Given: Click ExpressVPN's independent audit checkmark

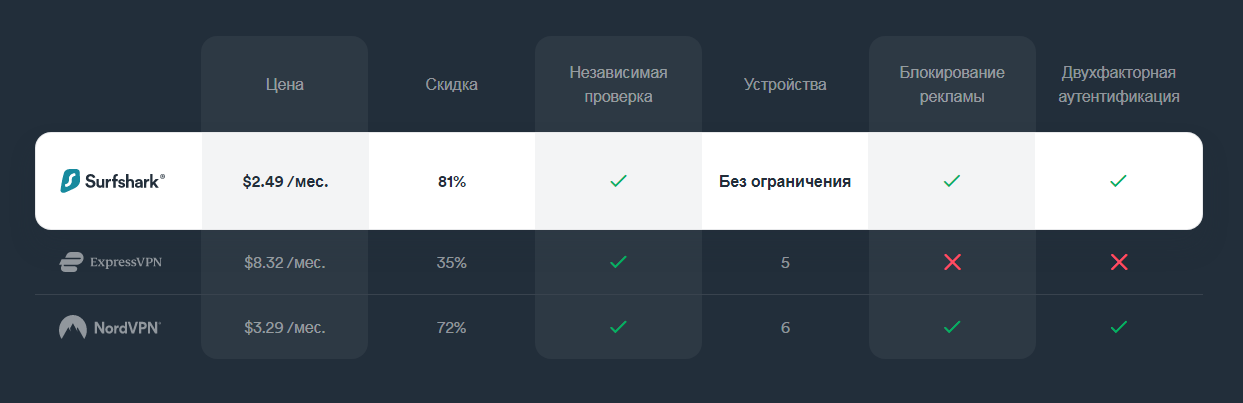Looking at the screenshot, I should (x=618, y=262).
